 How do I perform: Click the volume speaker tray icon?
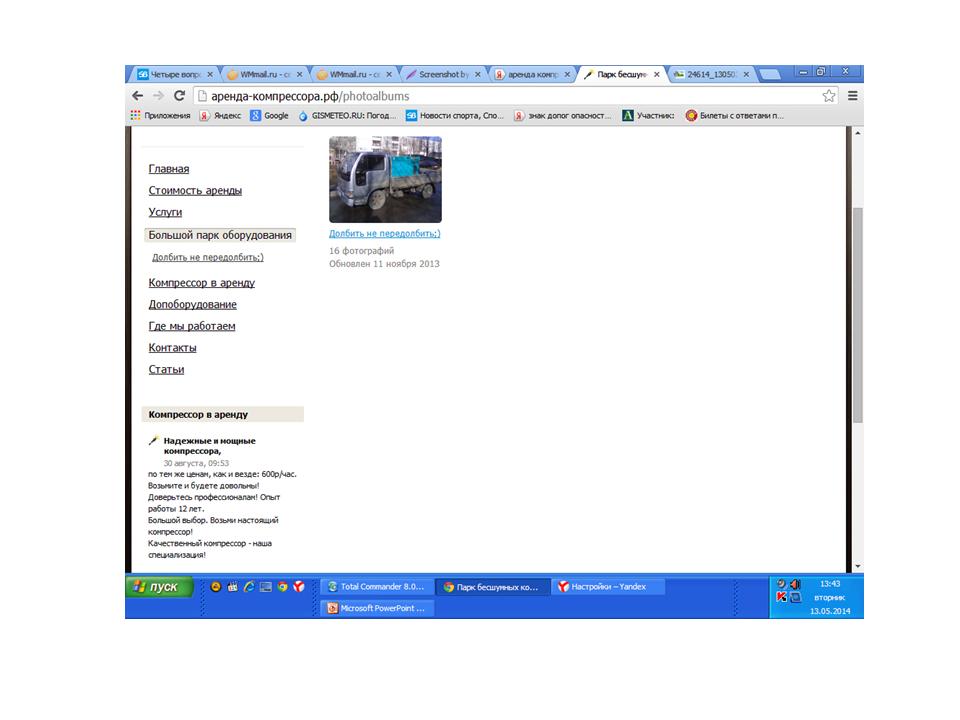[795, 584]
